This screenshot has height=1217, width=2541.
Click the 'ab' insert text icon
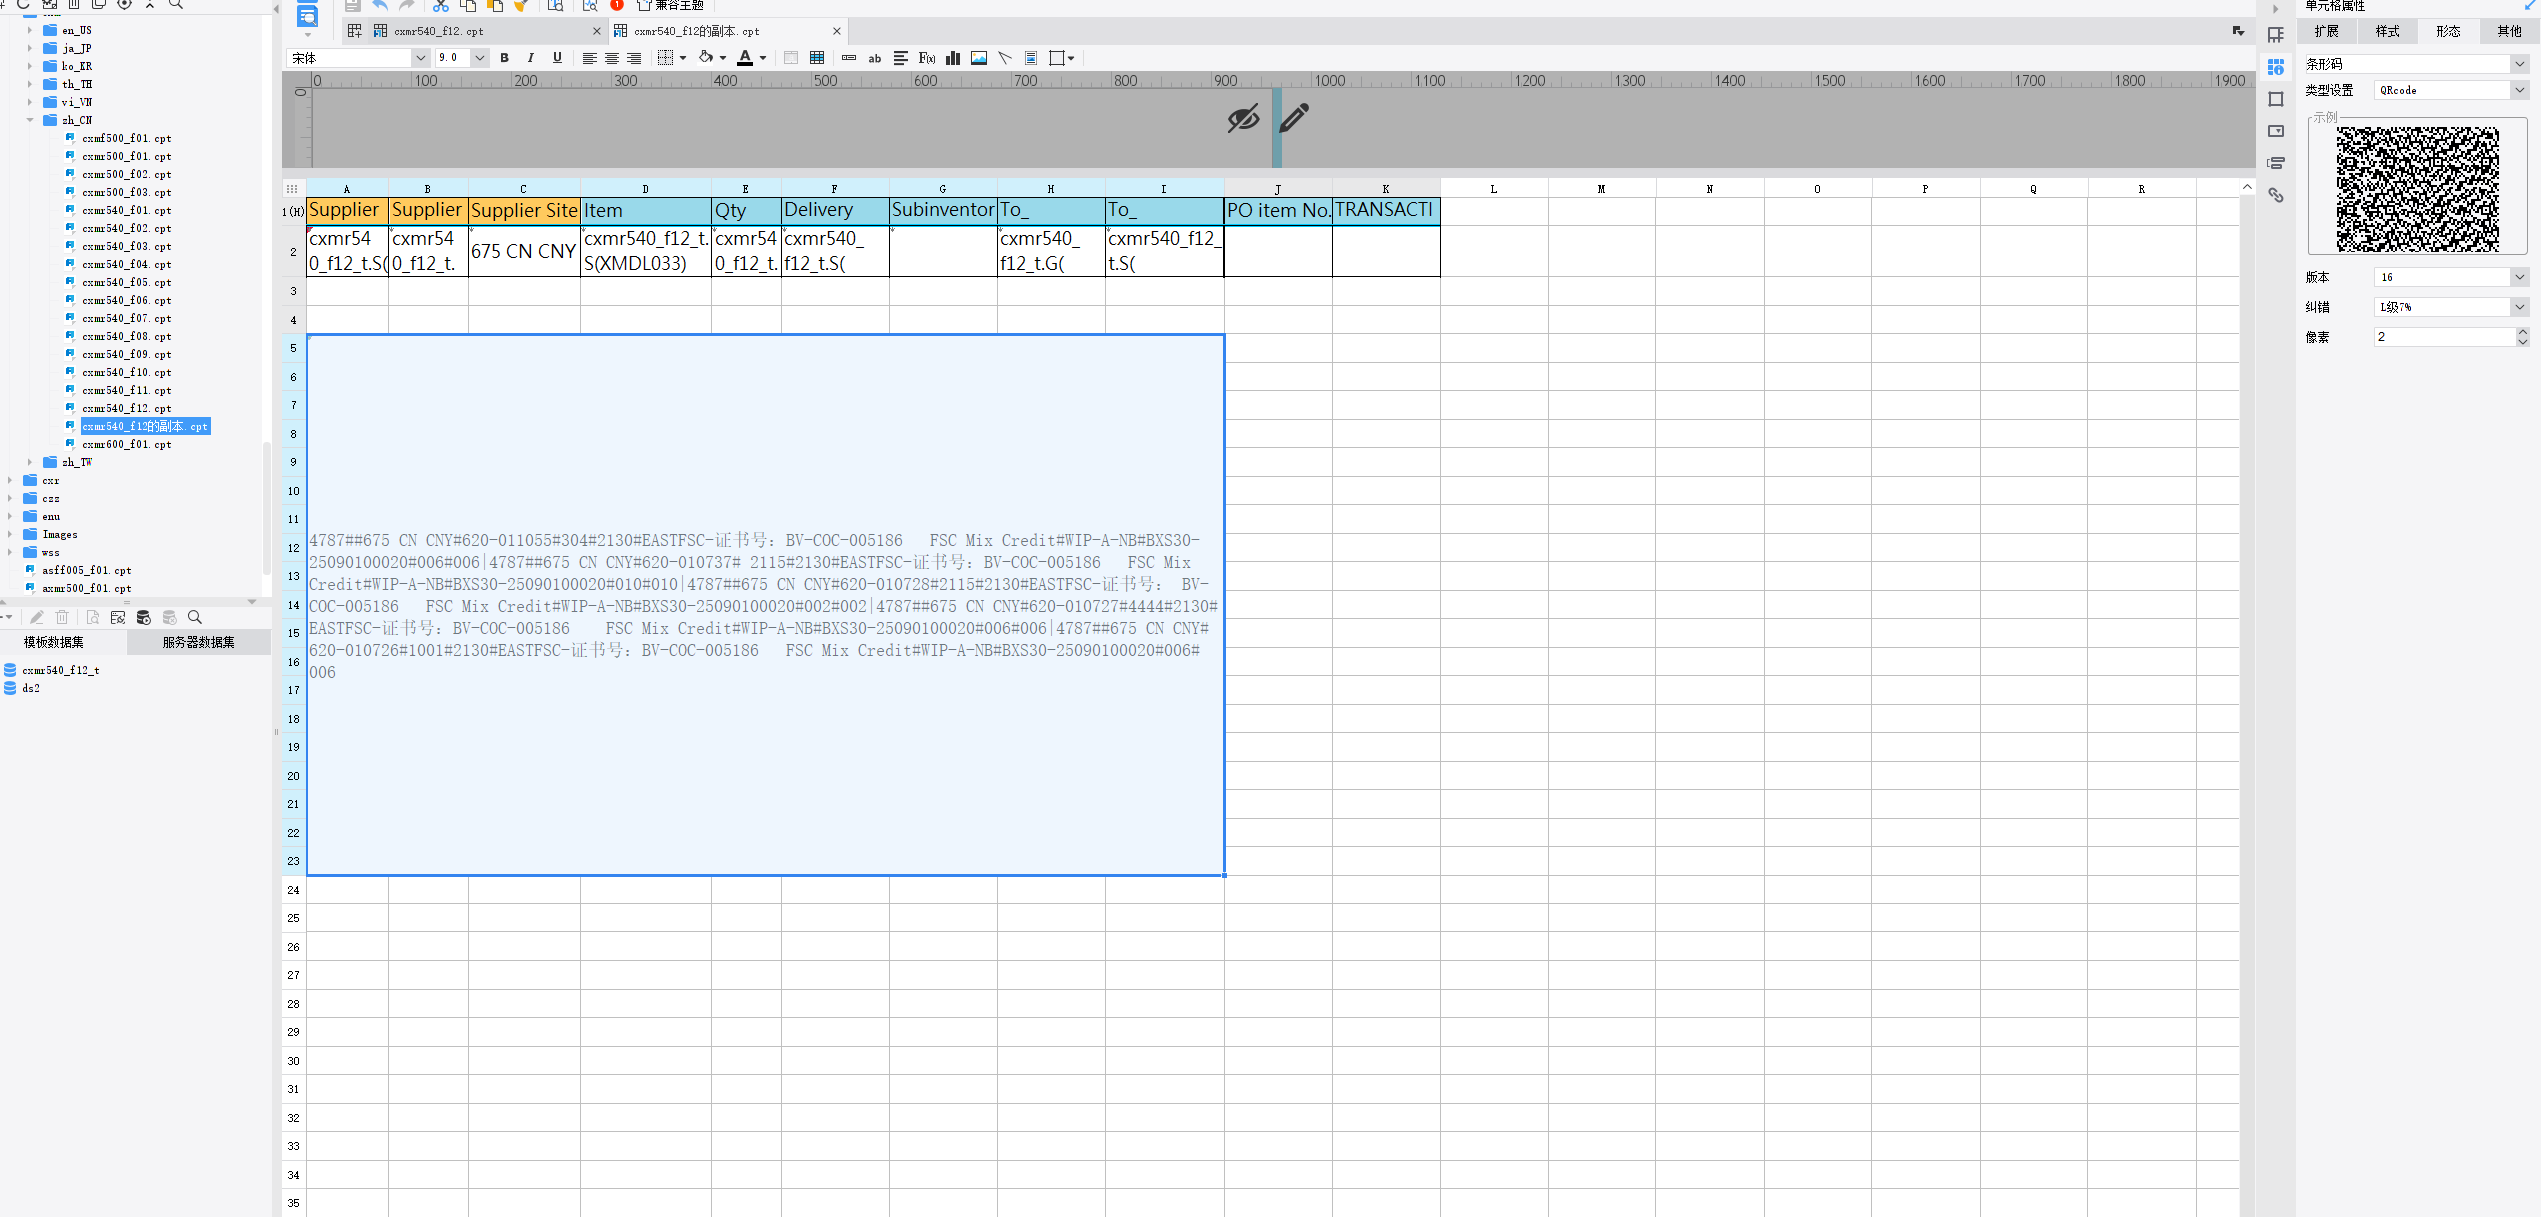pos(875,58)
